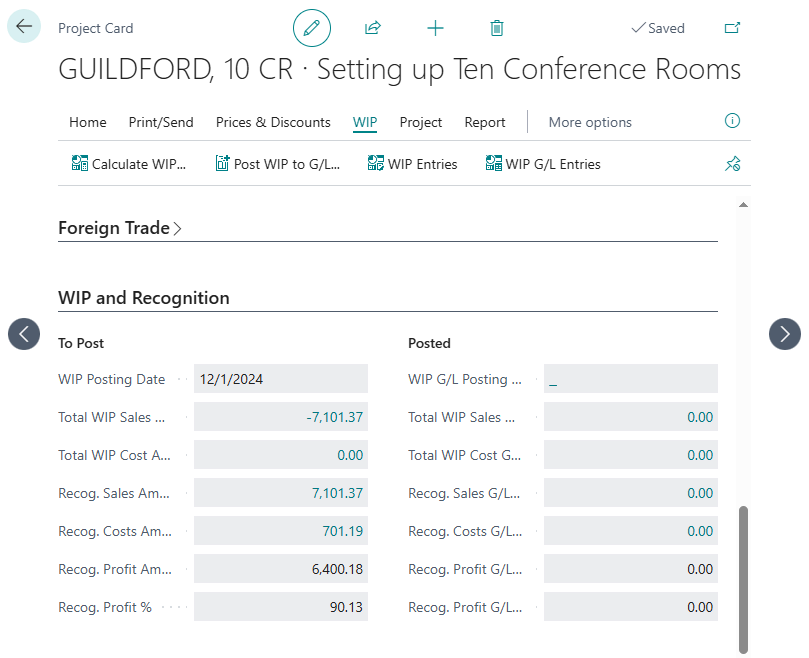
Task: Click the back arrow button
Action: pyautogui.click(x=24, y=27)
